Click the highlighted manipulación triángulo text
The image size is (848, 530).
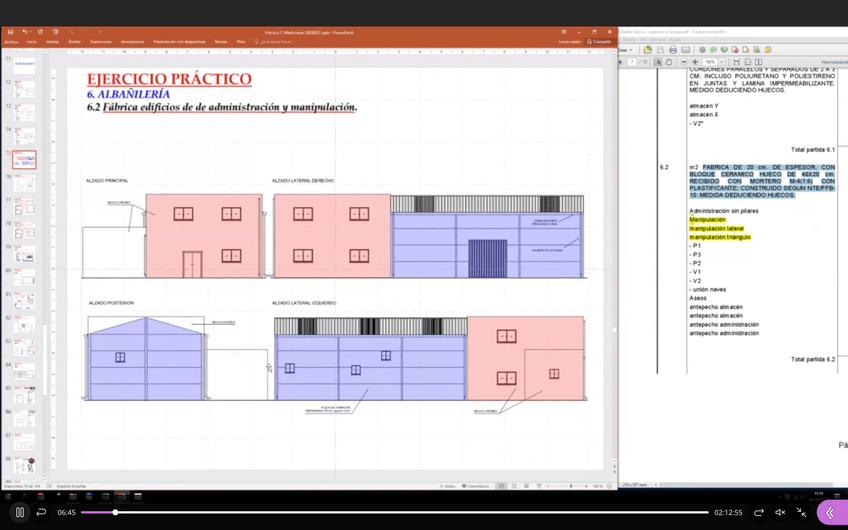coord(720,237)
